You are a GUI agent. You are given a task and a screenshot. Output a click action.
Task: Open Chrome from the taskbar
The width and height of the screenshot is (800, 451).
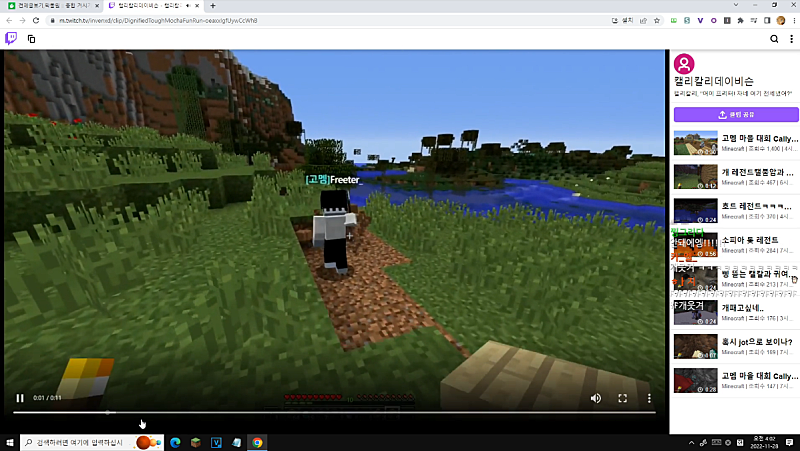[257, 442]
